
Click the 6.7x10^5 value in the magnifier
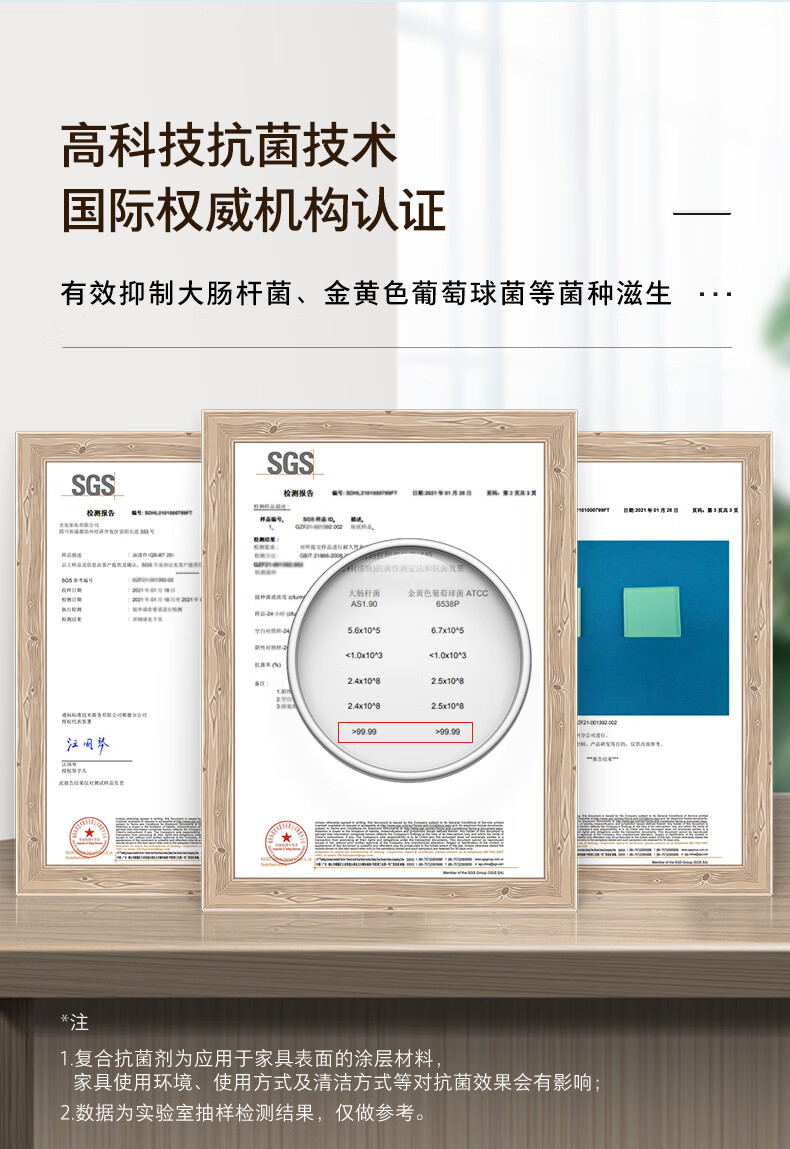(x=448, y=629)
